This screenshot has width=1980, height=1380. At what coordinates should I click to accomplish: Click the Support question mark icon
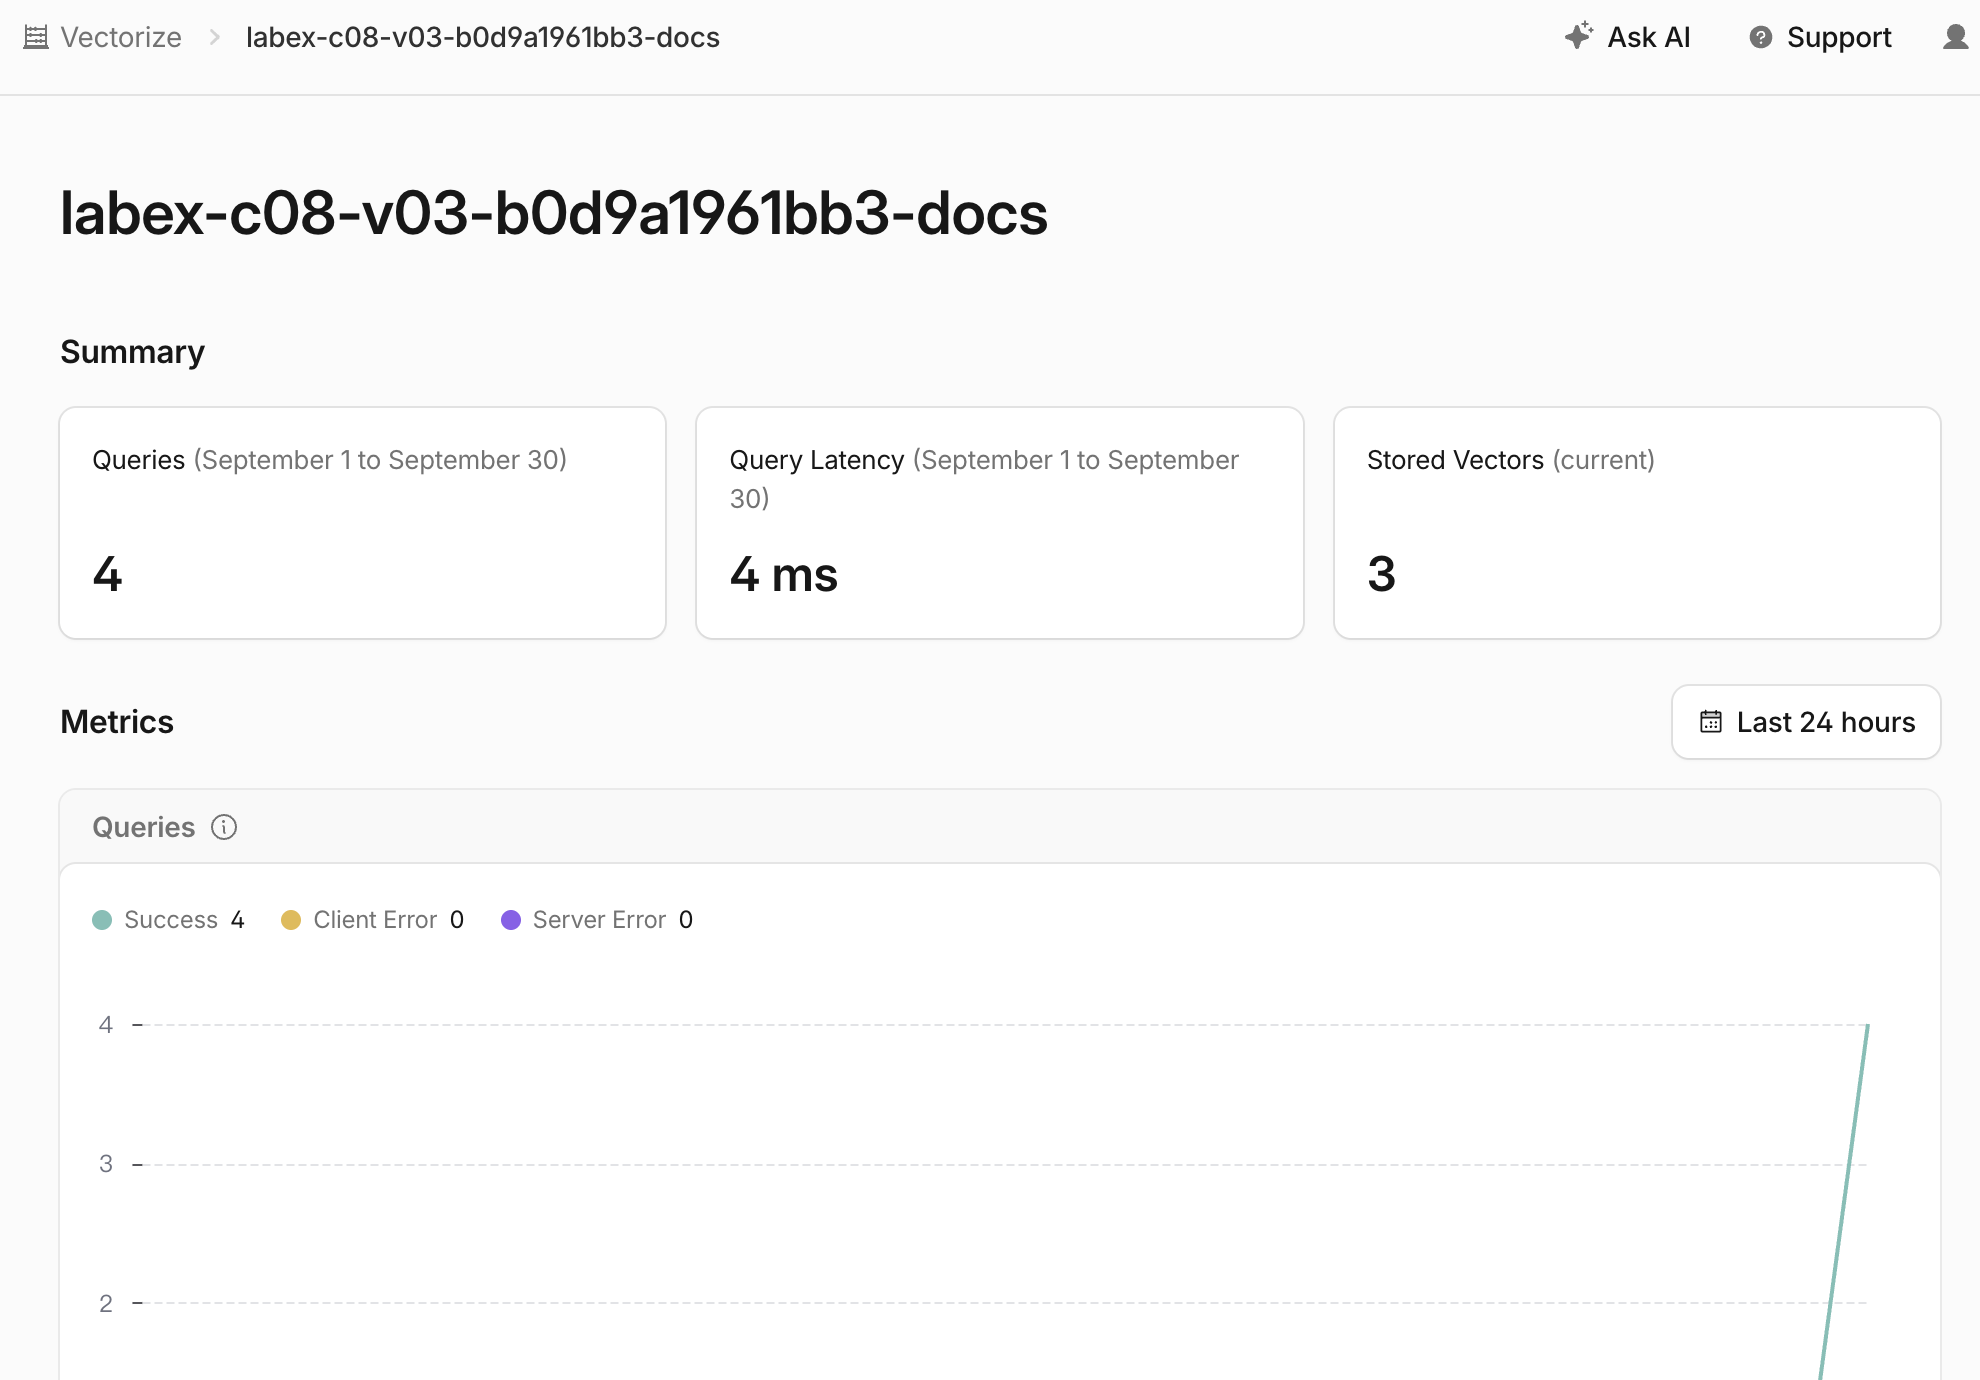[x=1761, y=37]
